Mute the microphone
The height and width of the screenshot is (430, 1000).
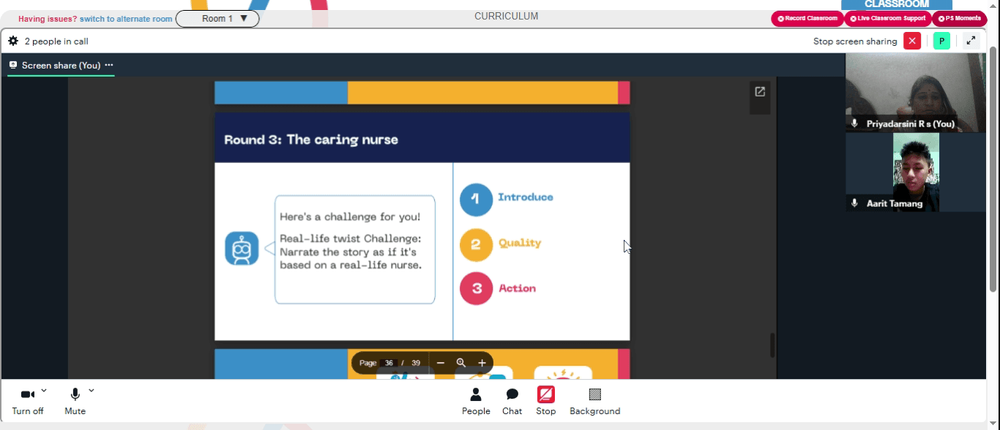point(75,402)
